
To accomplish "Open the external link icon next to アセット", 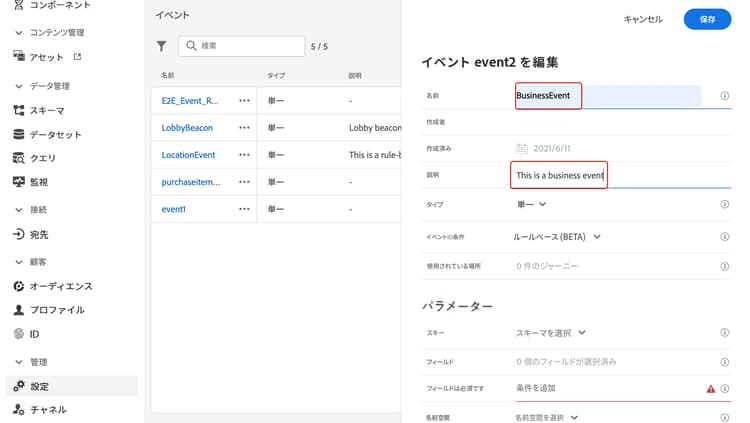I will click(x=77, y=56).
